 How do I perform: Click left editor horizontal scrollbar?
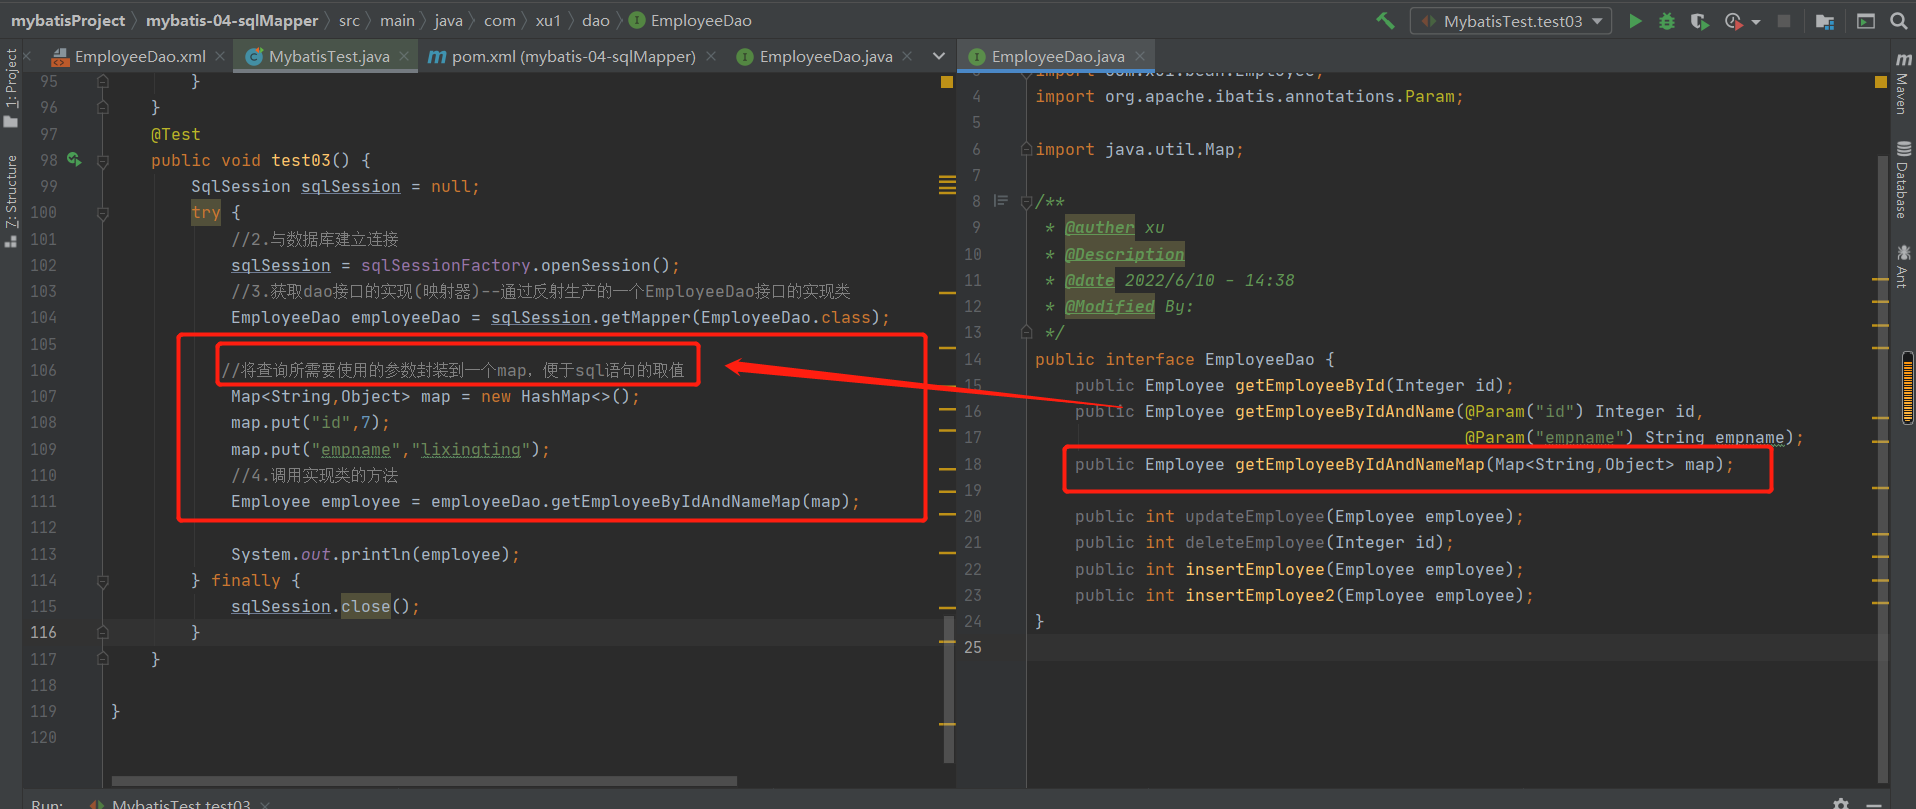tap(424, 781)
